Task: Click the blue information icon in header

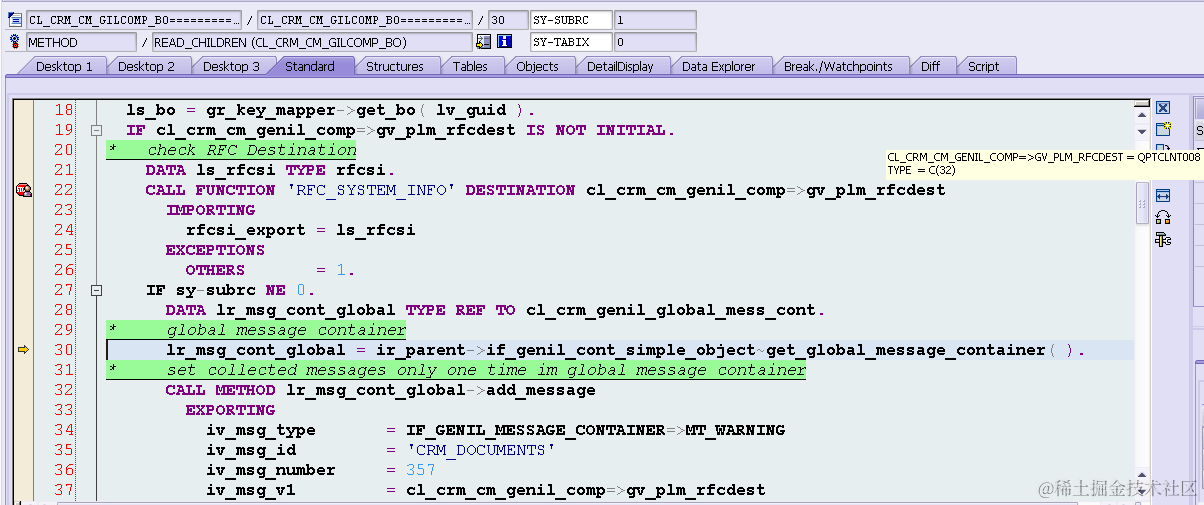Action: click(504, 42)
